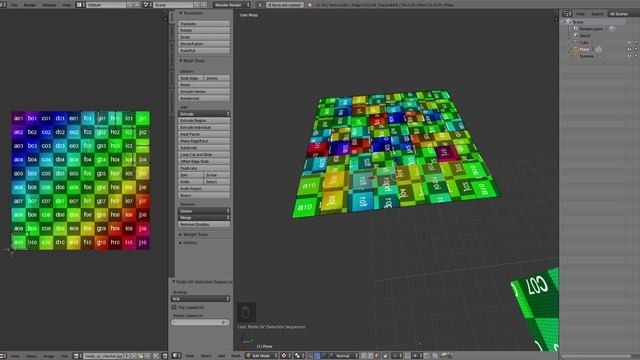Open the UVs menu in UV editor header
Image resolution: width=640 pixels, height=360 pixels.
[x=64, y=356]
